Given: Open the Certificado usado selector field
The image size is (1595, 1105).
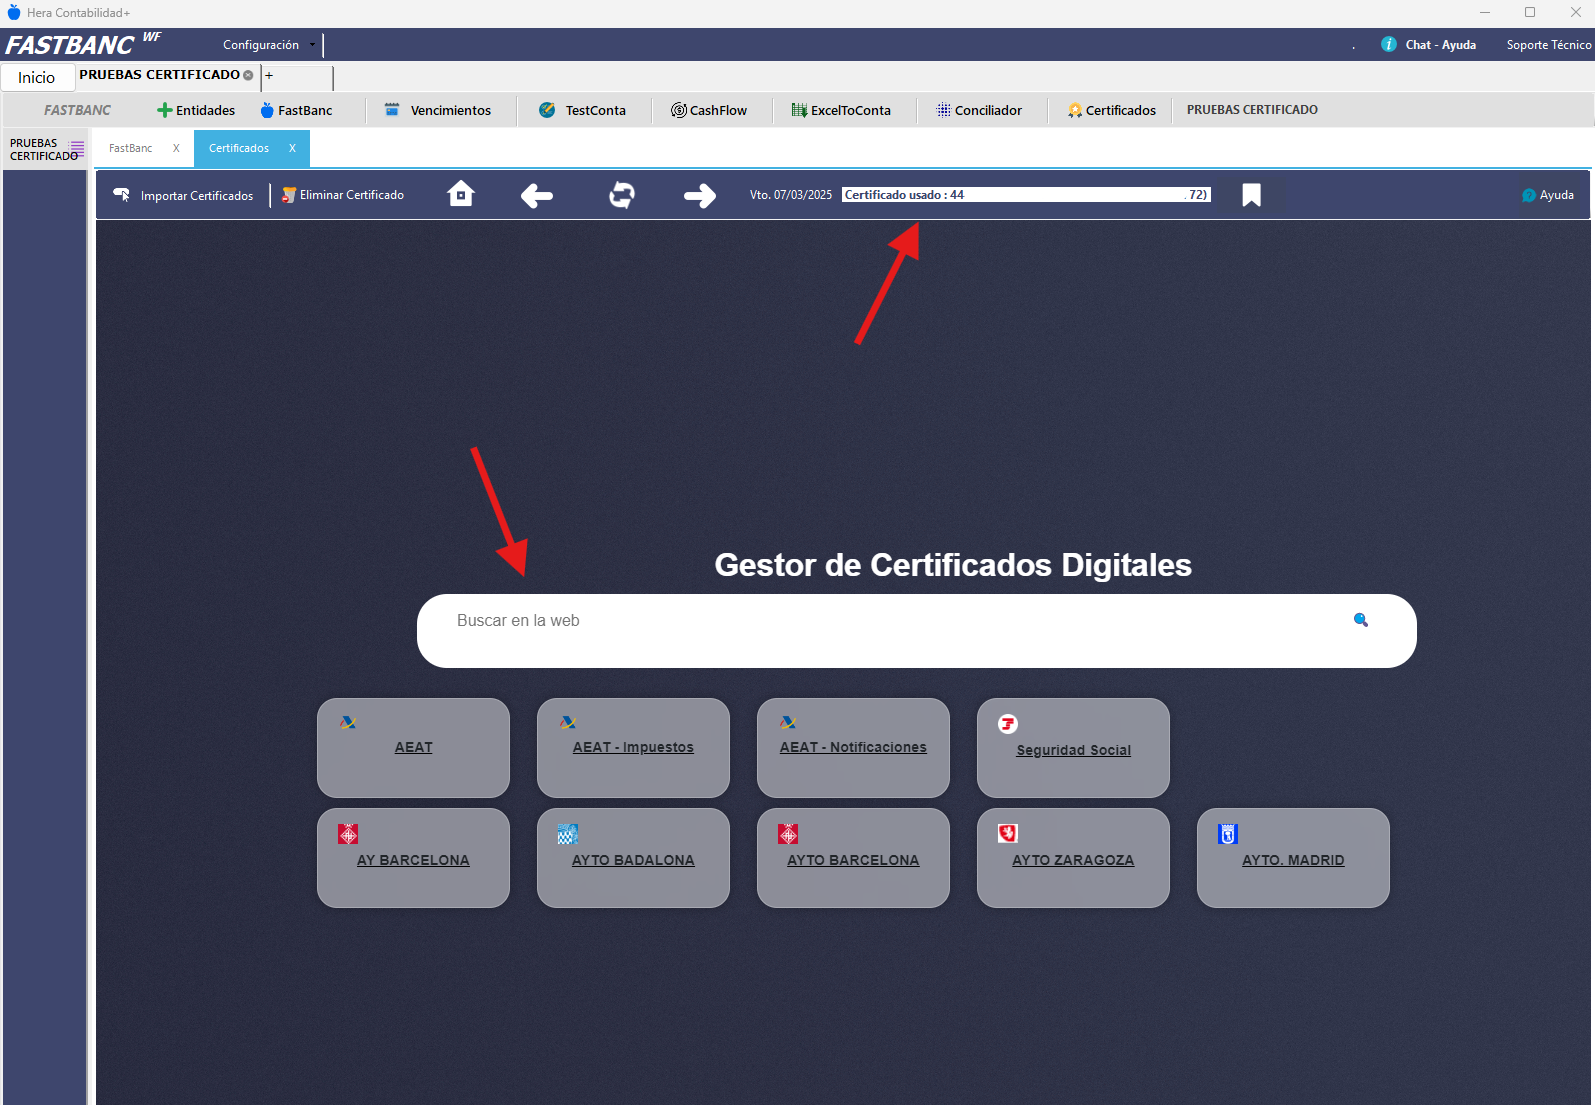Looking at the screenshot, I should point(1026,195).
